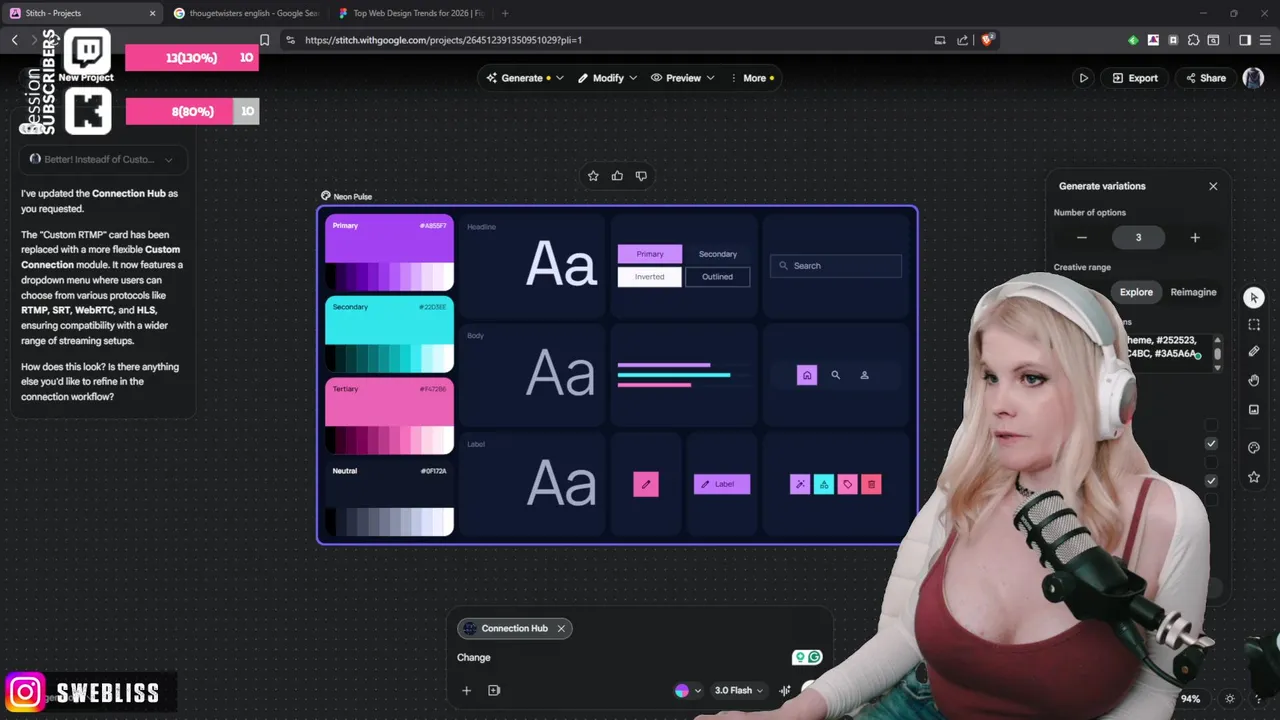Activate the pencil edit tool
The height and width of the screenshot is (720, 1280).
pyautogui.click(x=1254, y=352)
